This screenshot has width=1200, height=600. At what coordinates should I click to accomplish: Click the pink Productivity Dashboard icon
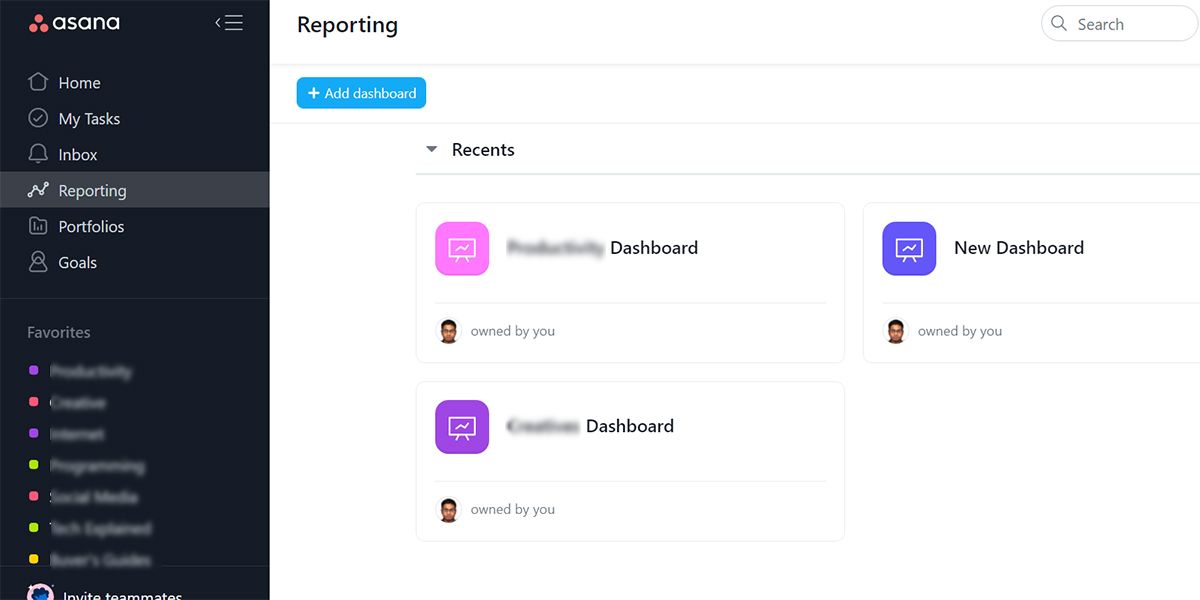coord(462,248)
